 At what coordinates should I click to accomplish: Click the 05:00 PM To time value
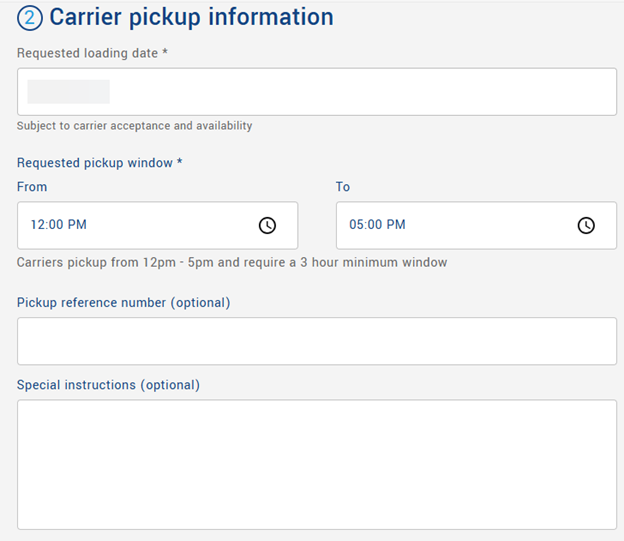pyautogui.click(x=377, y=225)
